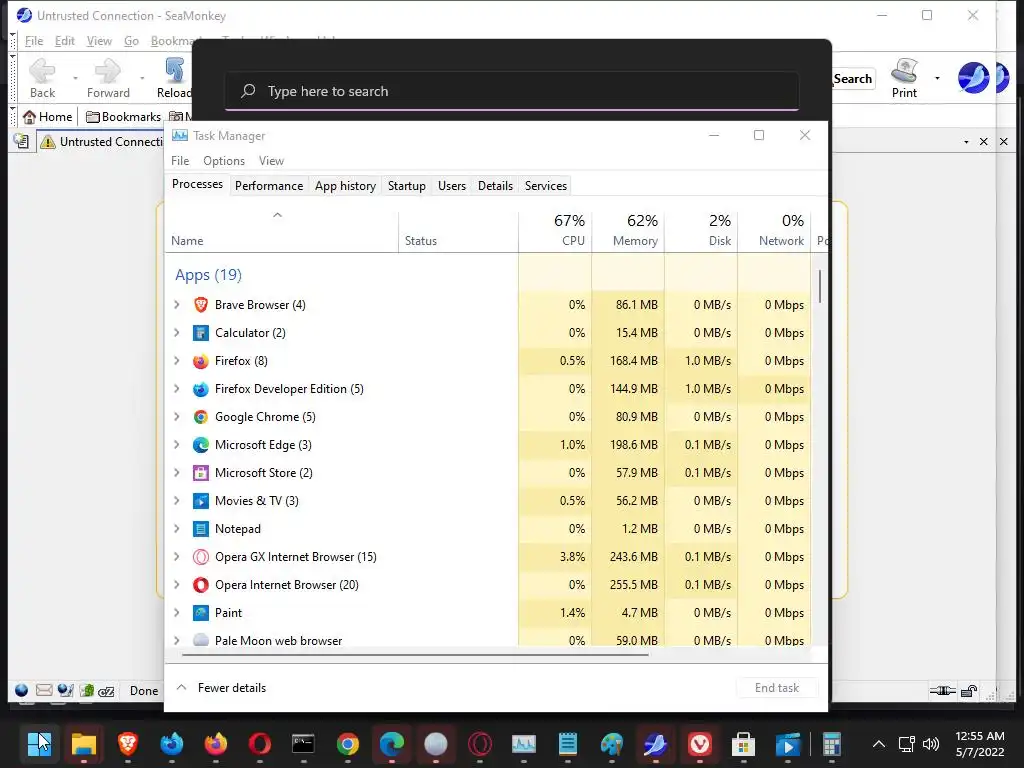Click Home in SeaMonkey's bookmarks bar
Viewport: 1024px width, 768px height.
click(x=48, y=117)
